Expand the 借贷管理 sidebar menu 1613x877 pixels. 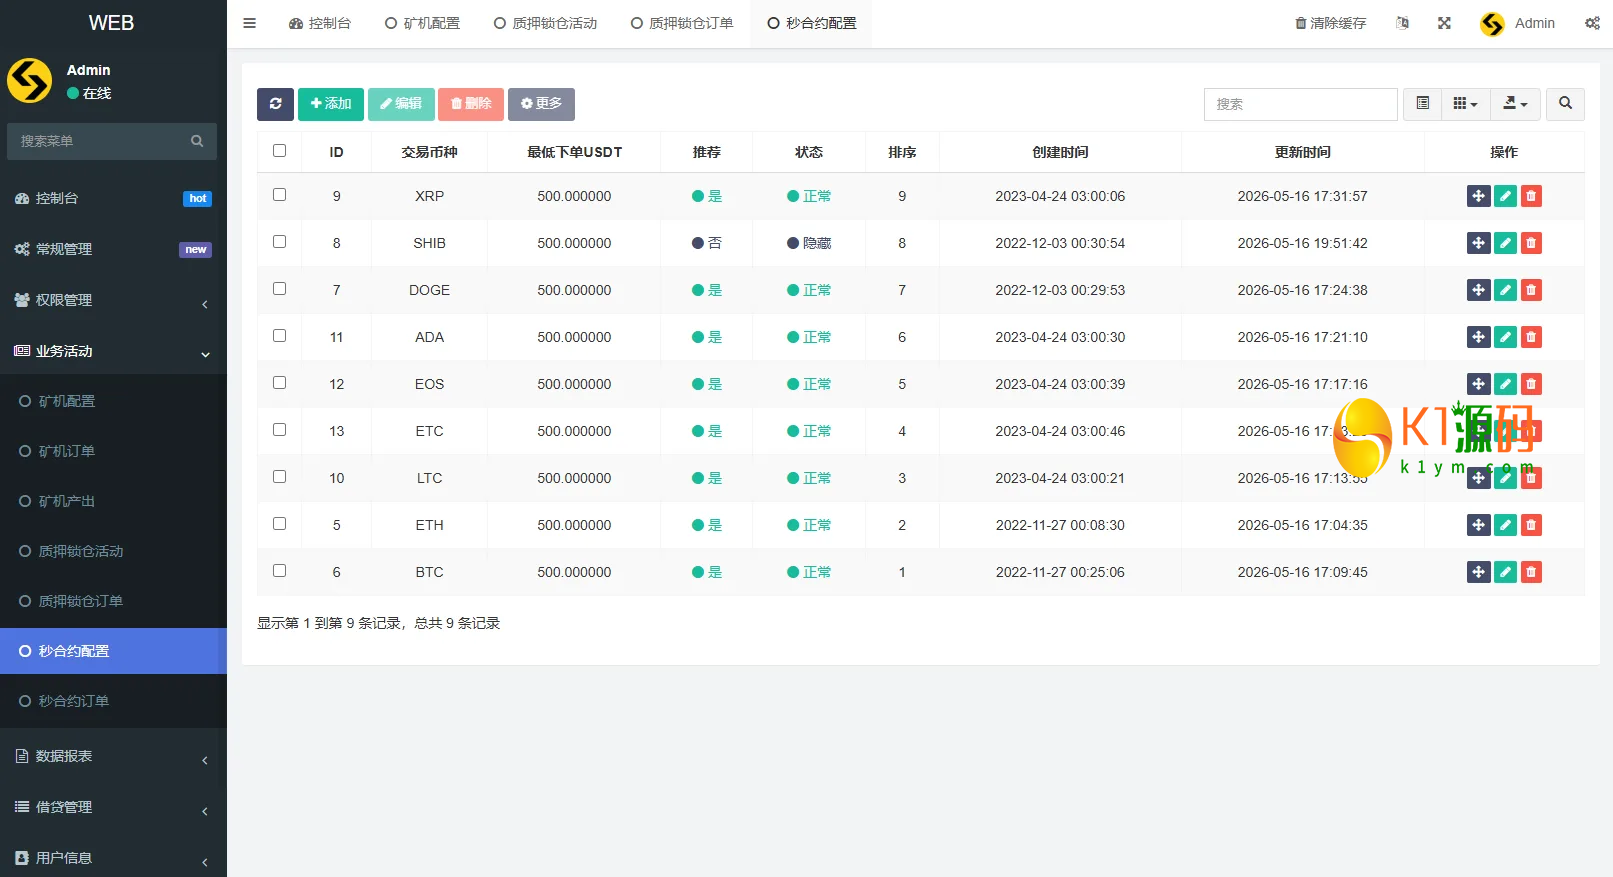[x=113, y=807]
